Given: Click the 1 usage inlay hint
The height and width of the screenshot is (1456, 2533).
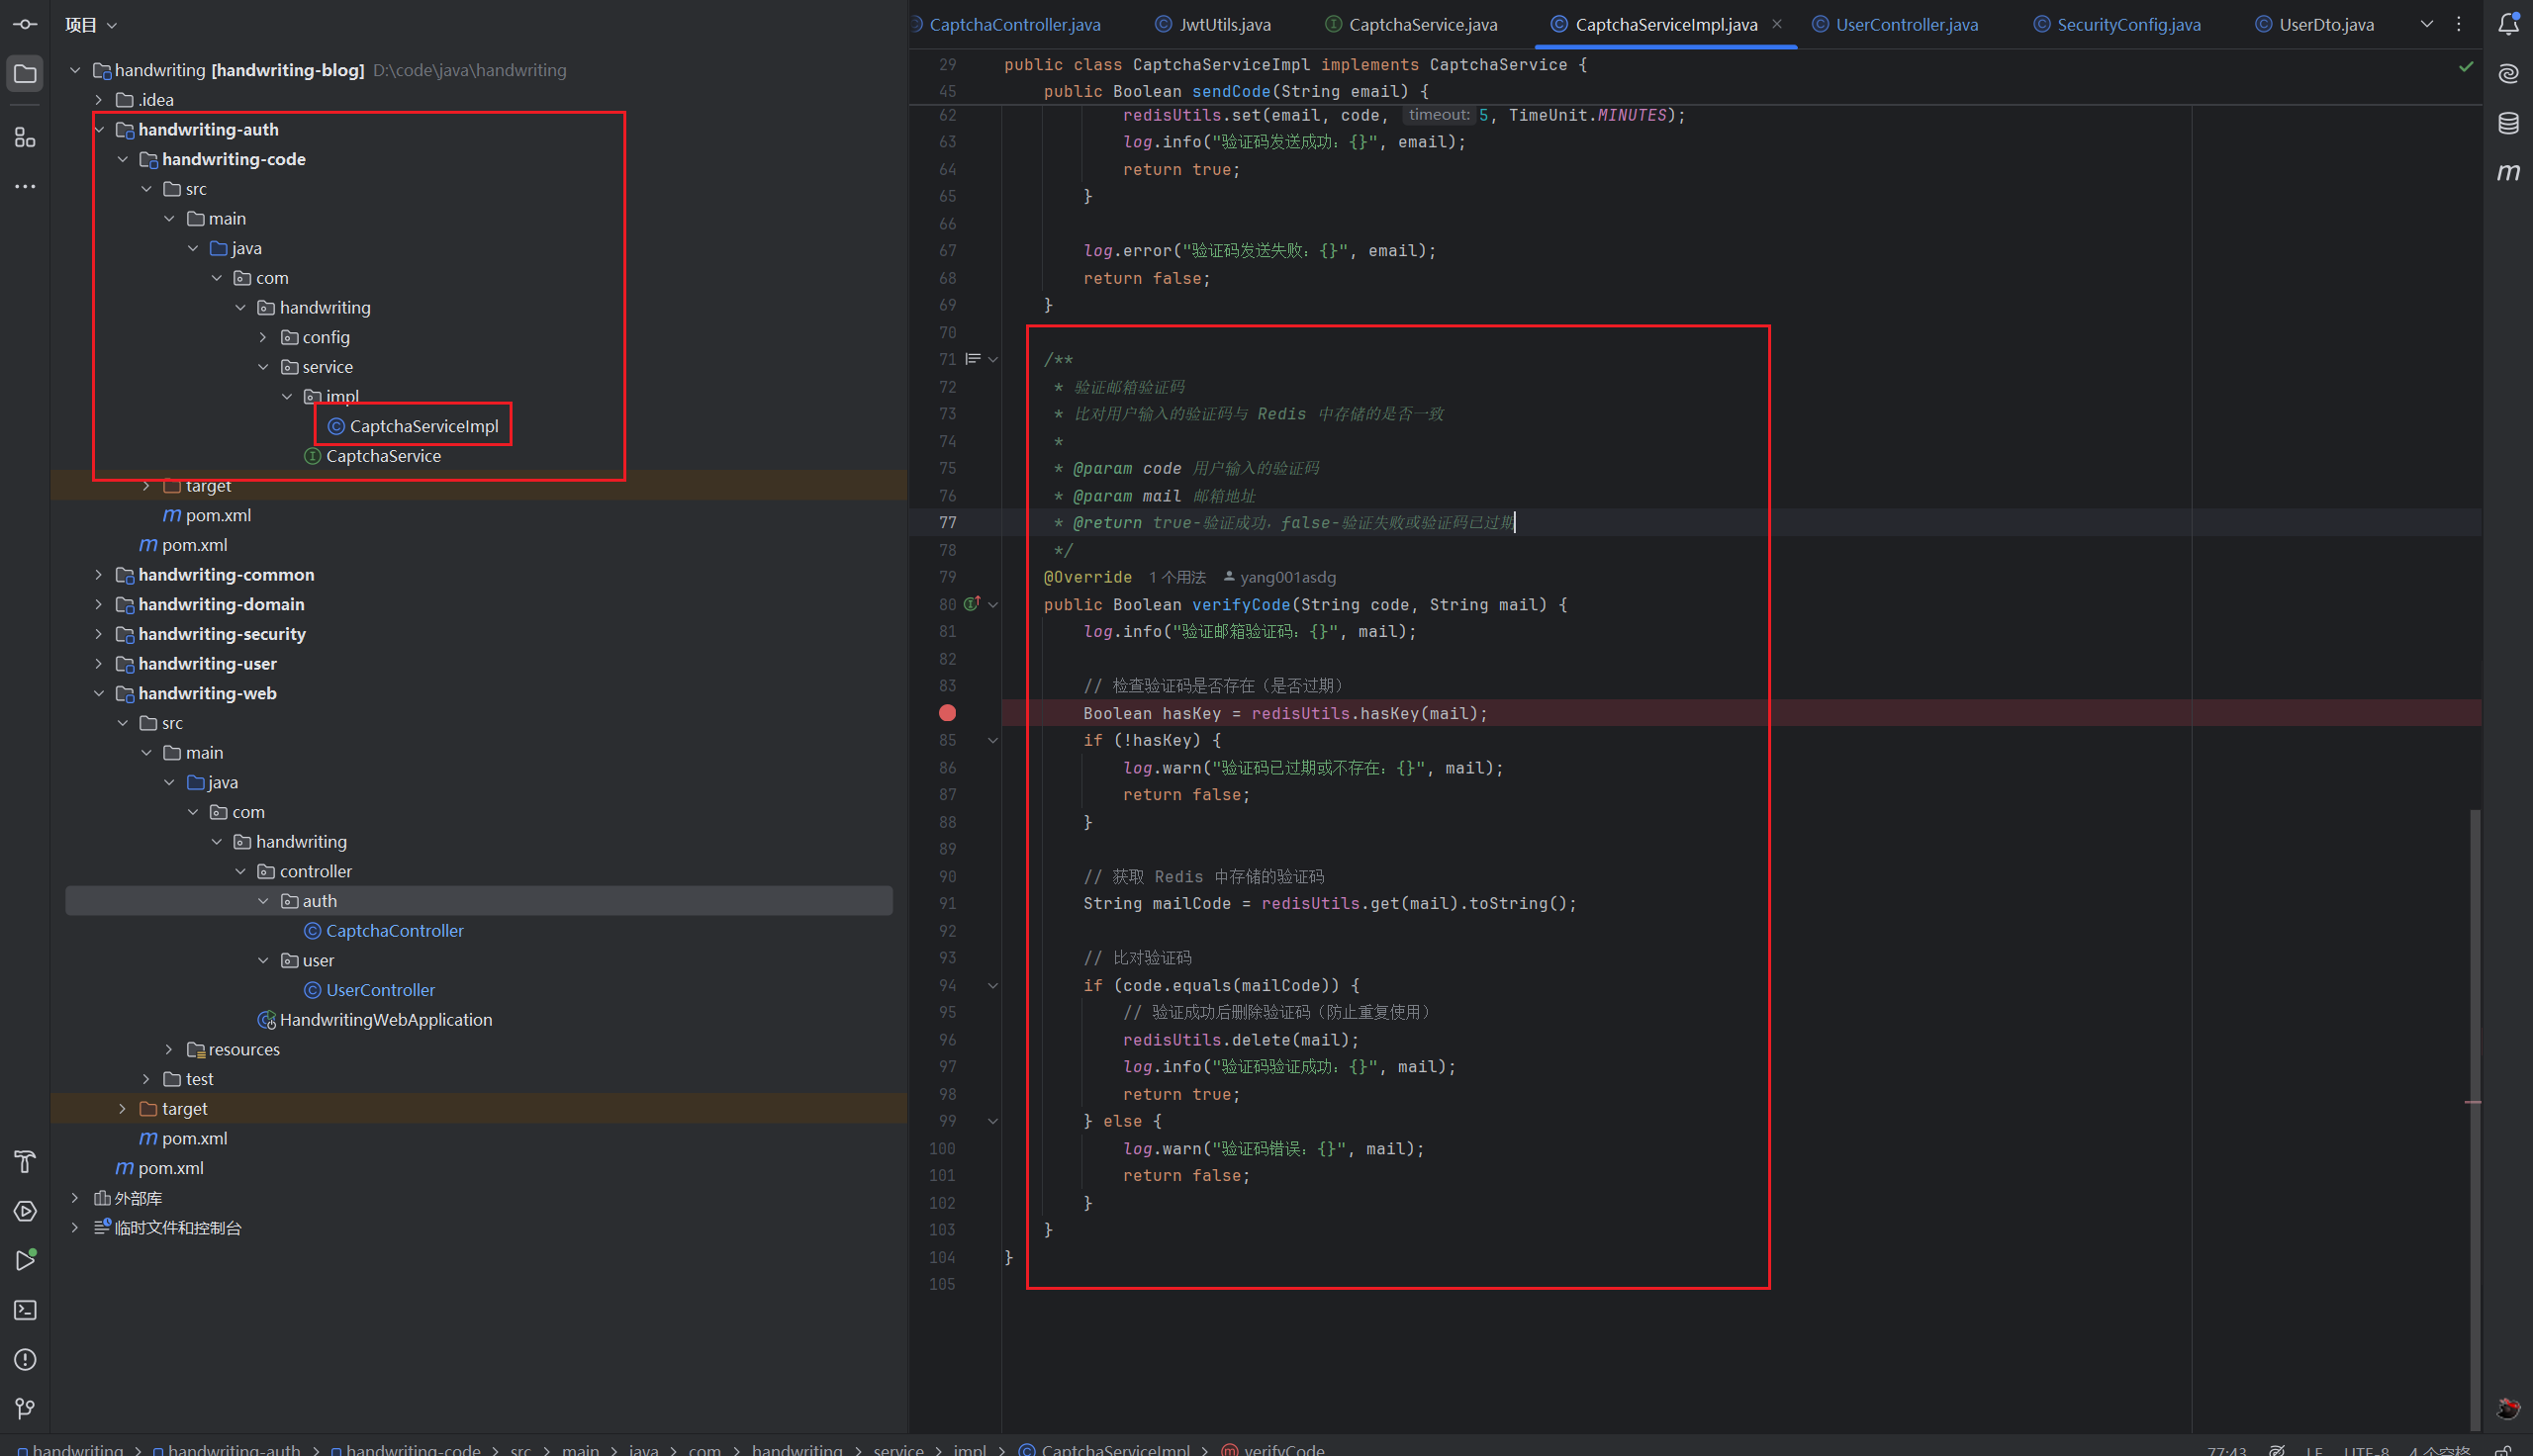Looking at the screenshot, I should click(x=1177, y=577).
